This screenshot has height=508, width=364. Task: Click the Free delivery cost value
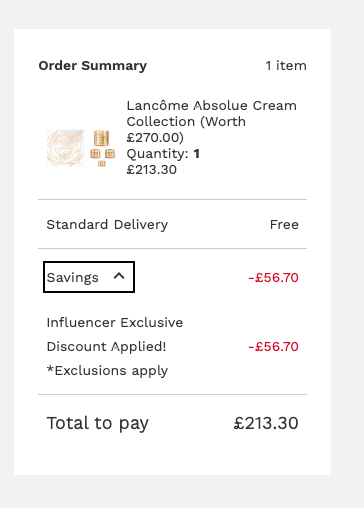tap(284, 225)
